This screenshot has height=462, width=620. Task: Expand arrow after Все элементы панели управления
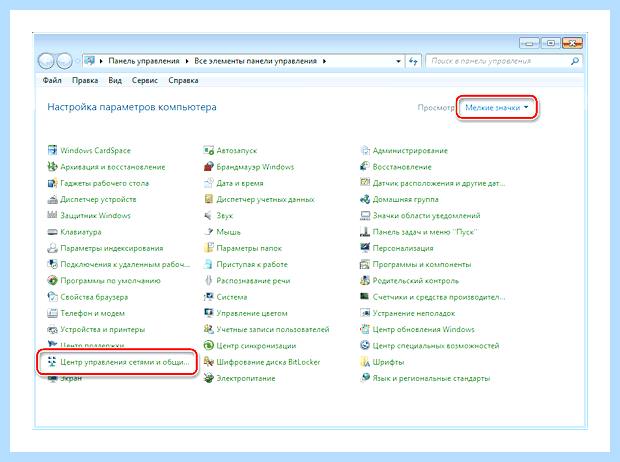[x=324, y=61]
